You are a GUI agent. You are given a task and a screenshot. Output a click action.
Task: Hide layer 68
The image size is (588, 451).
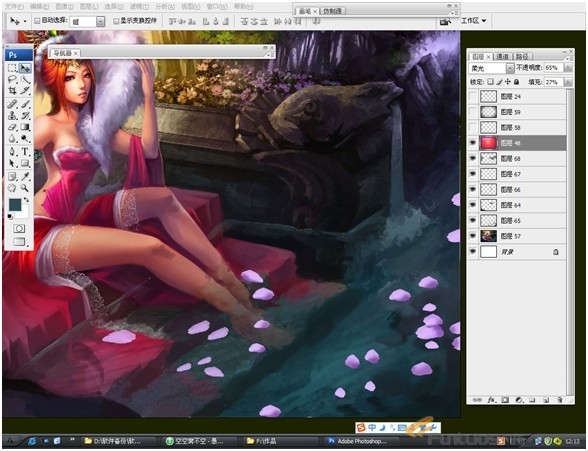point(473,158)
